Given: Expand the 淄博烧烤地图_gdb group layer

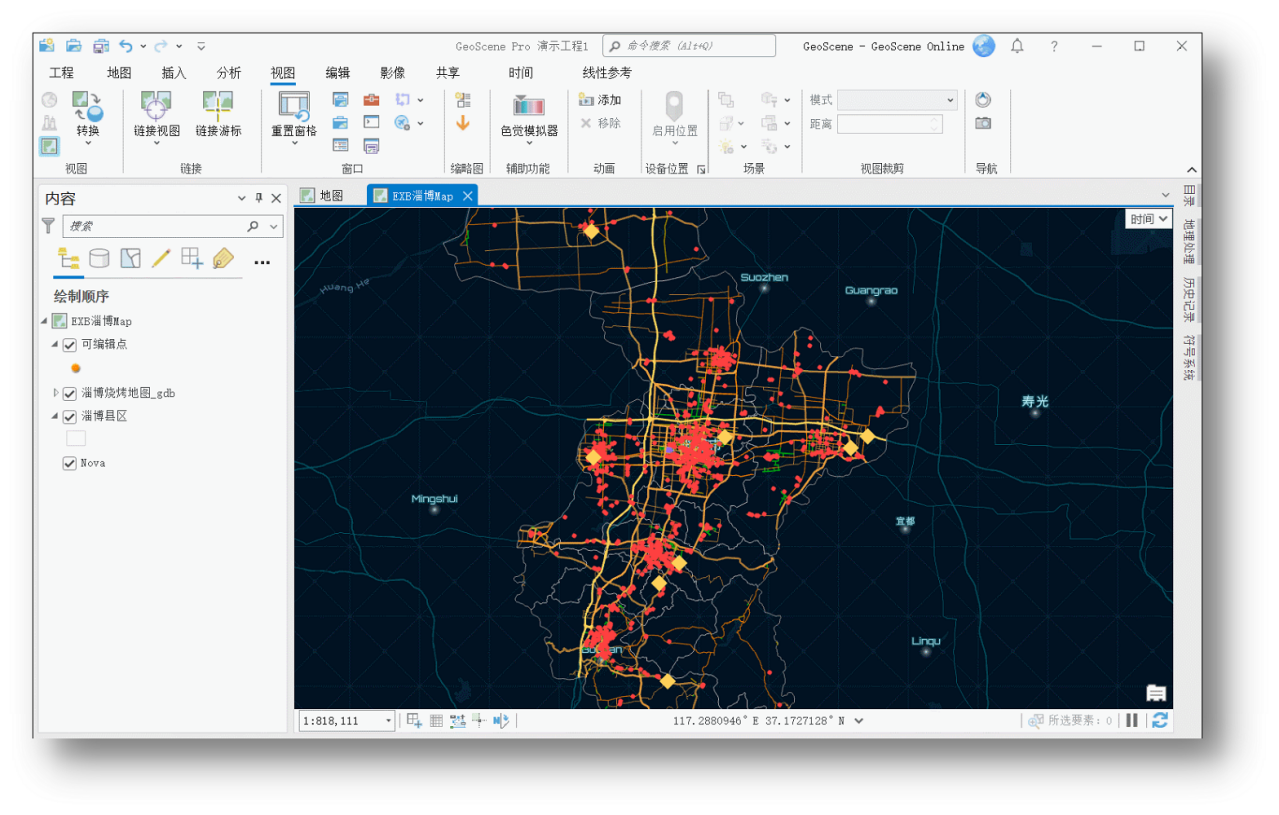Looking at the screenshot, I should tap(56, 393).
